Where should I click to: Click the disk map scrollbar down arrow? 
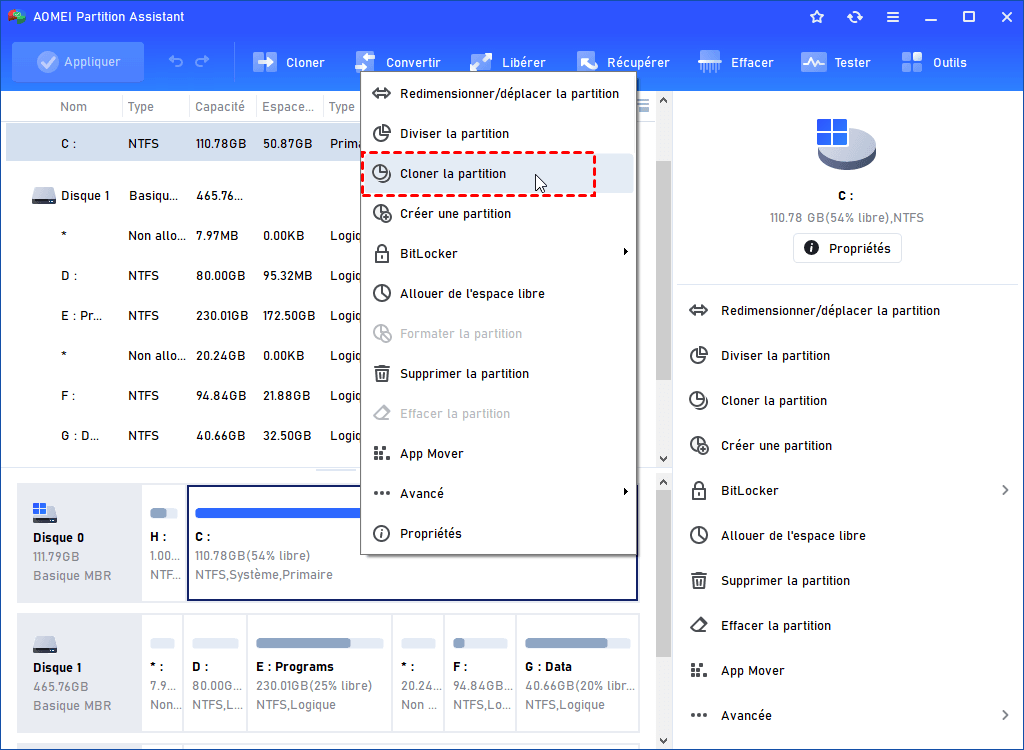[664, 741]
